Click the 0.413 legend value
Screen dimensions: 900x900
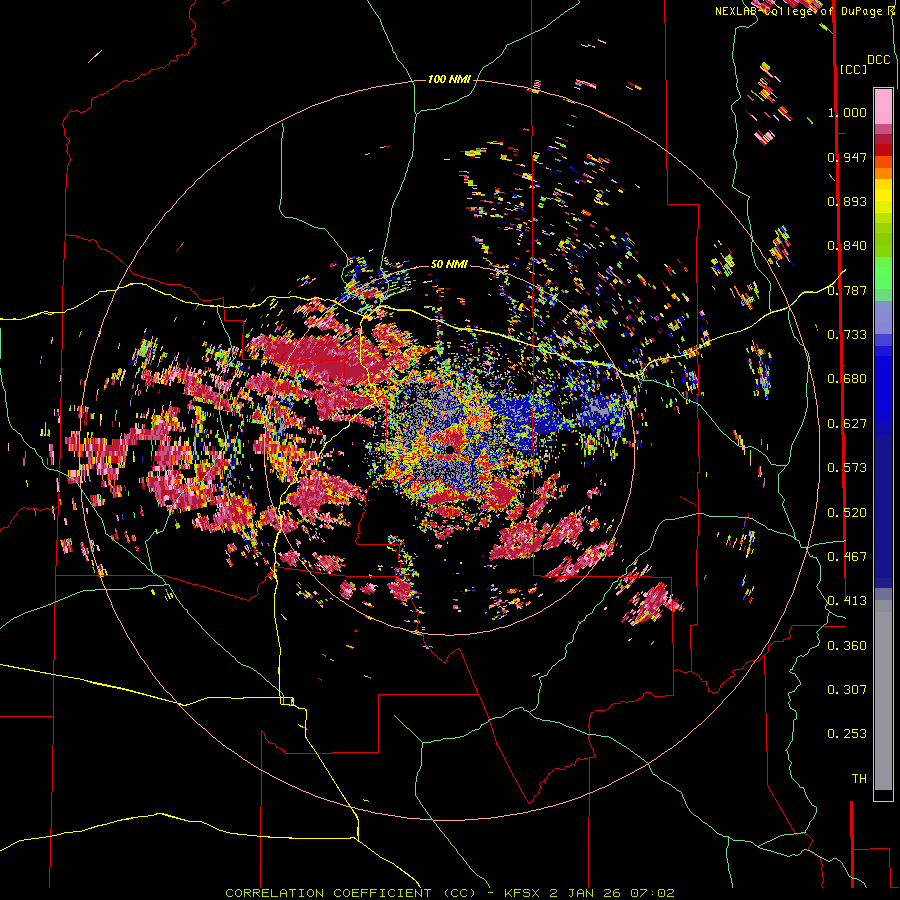(847, 600)
